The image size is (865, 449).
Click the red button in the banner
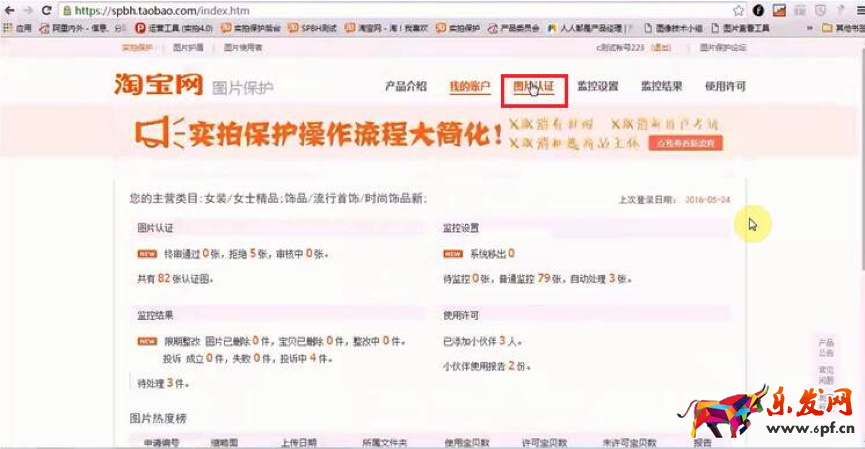[x=687, y=143]
